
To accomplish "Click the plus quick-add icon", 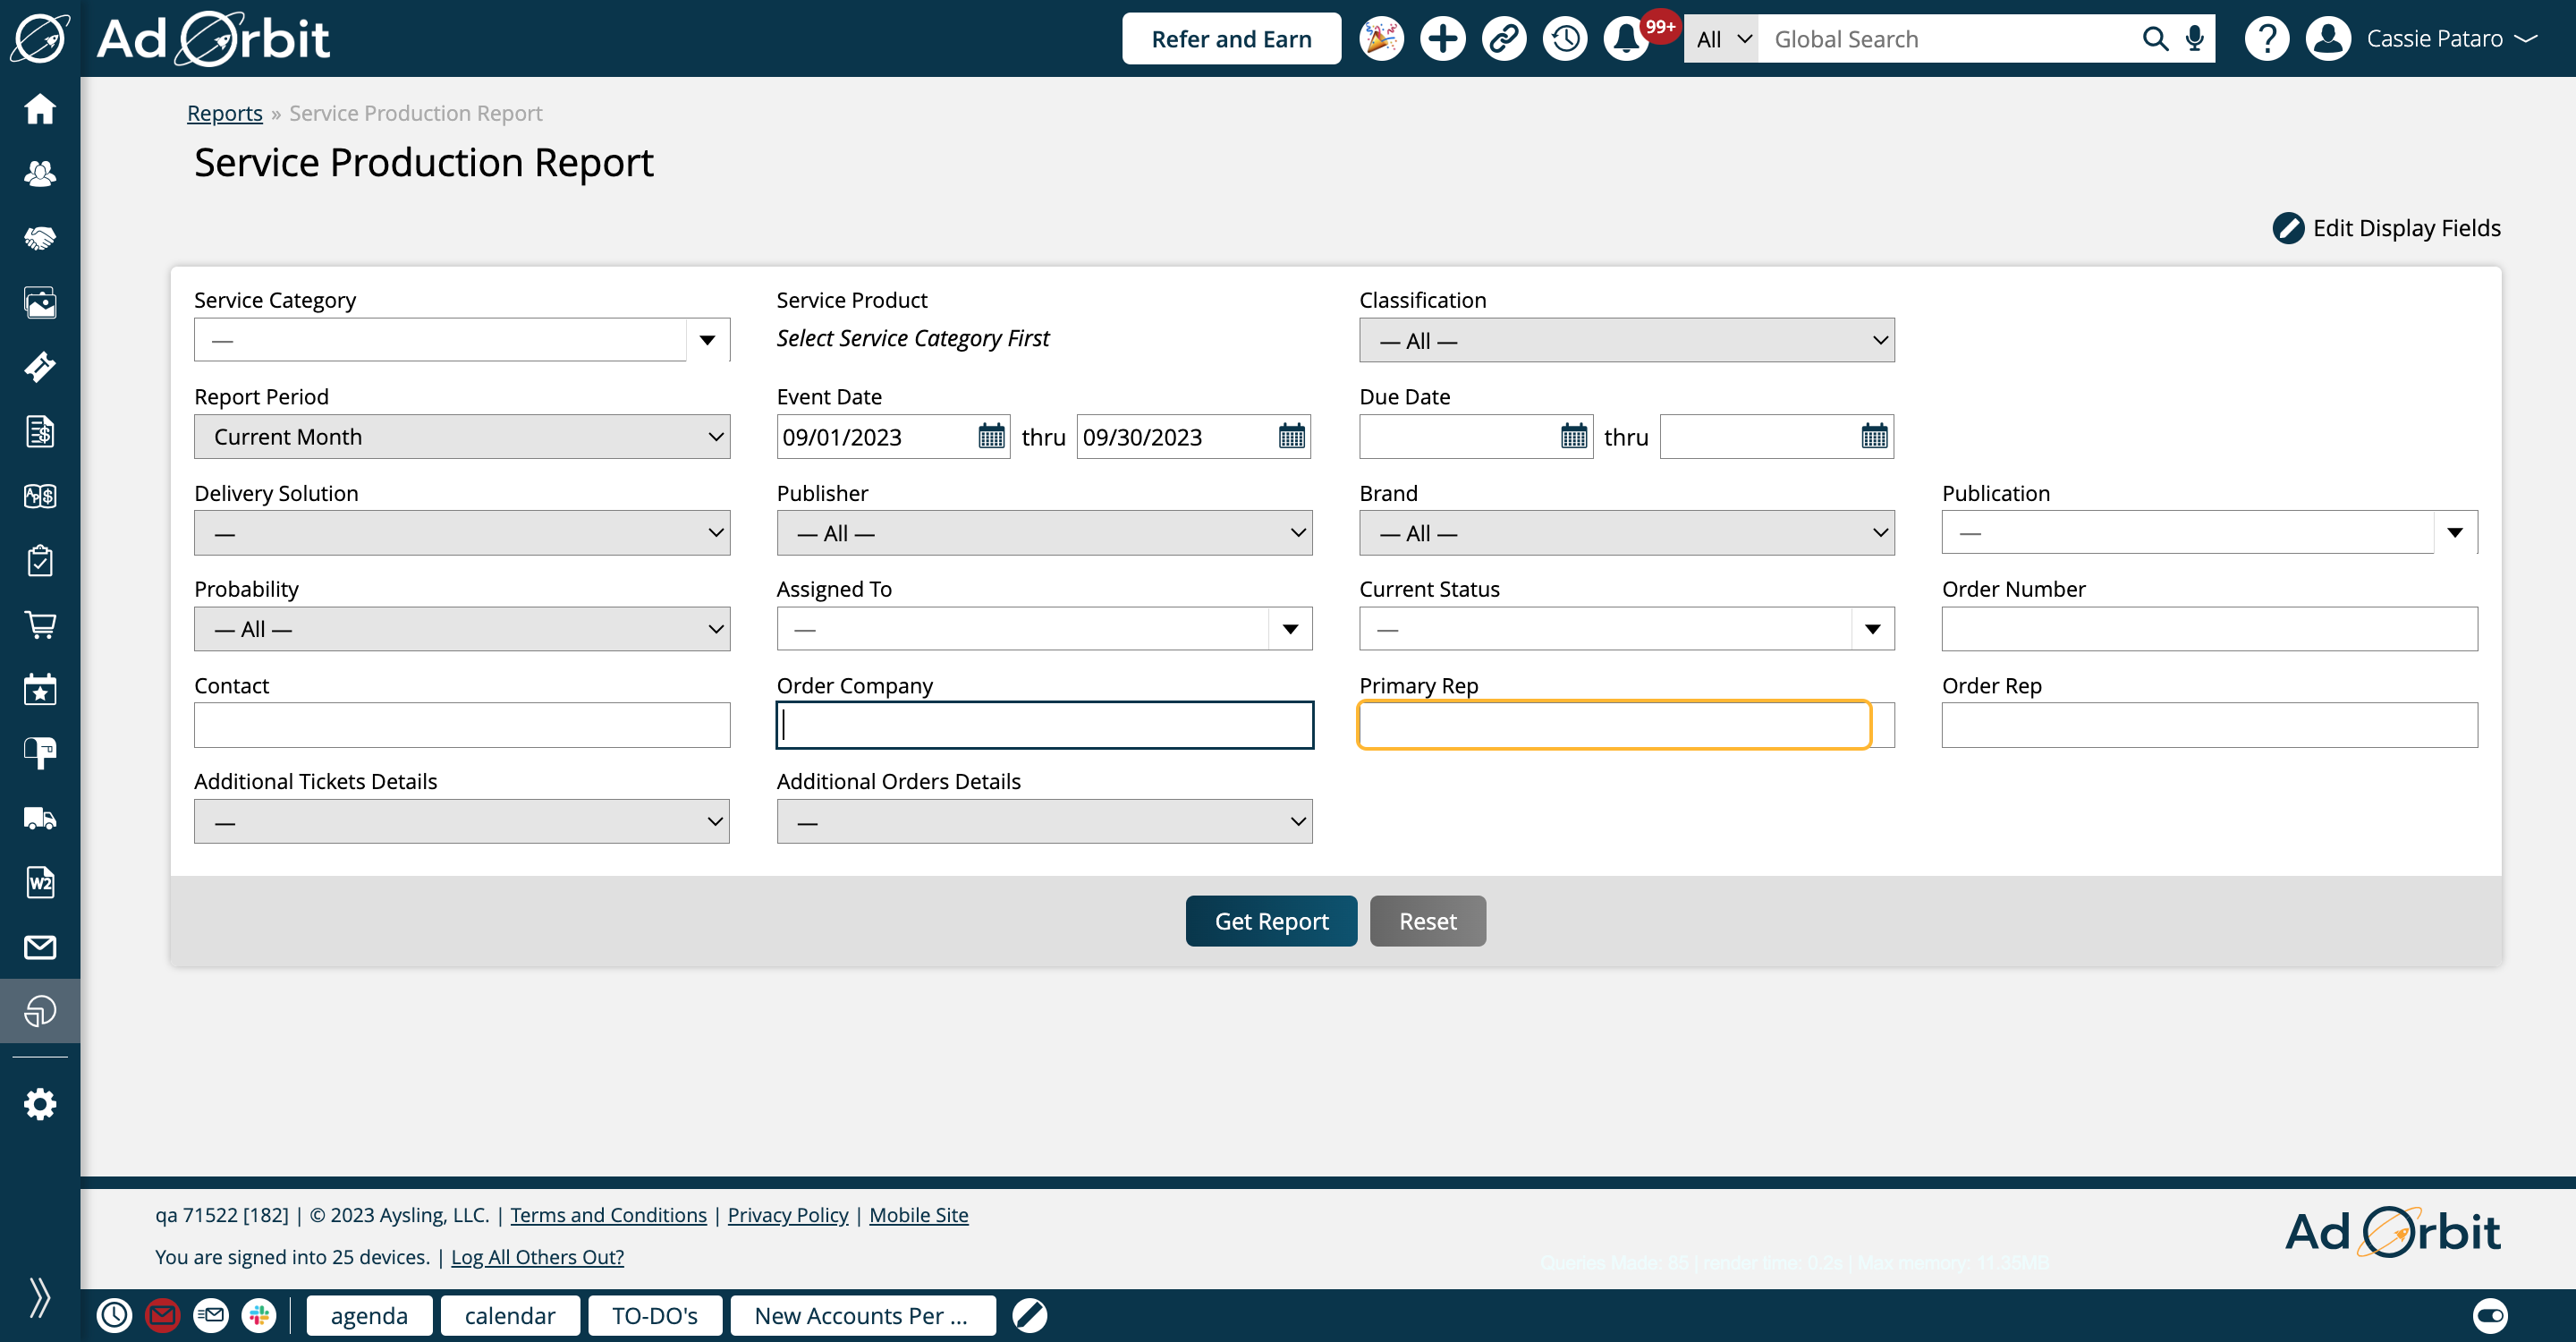I will 1442,39.
